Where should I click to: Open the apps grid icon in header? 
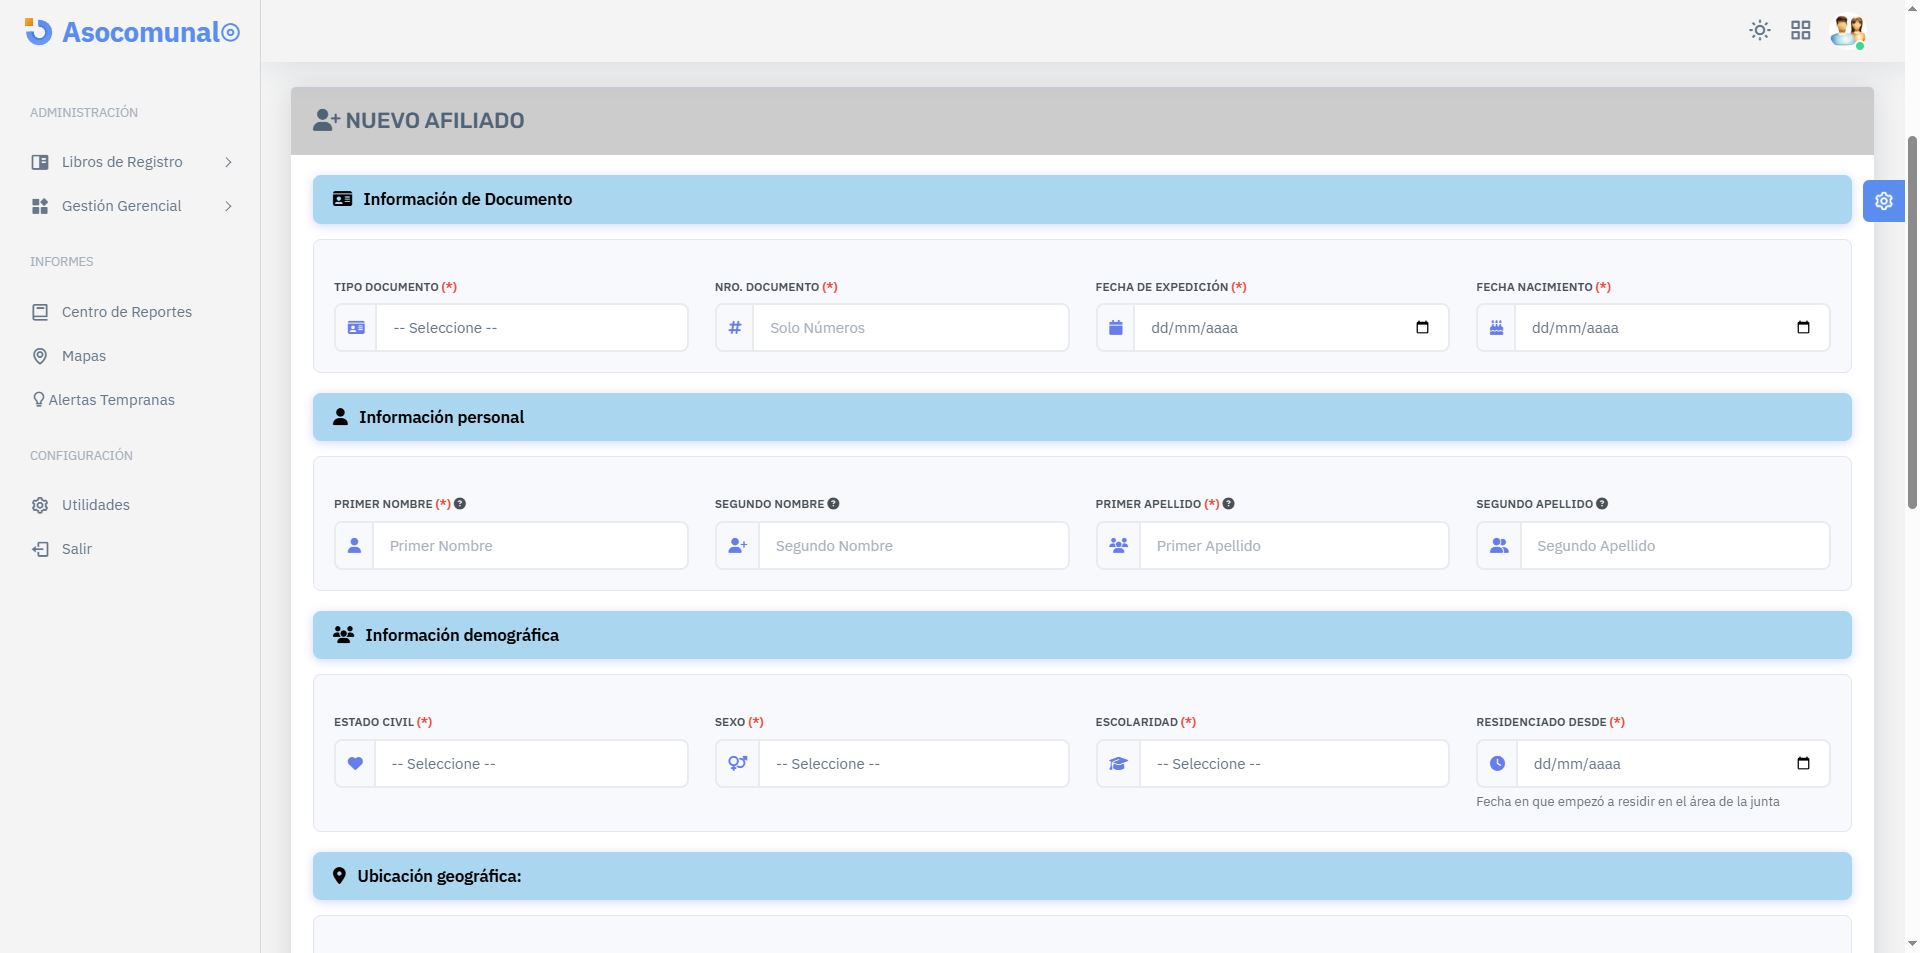coord(1800,30)
